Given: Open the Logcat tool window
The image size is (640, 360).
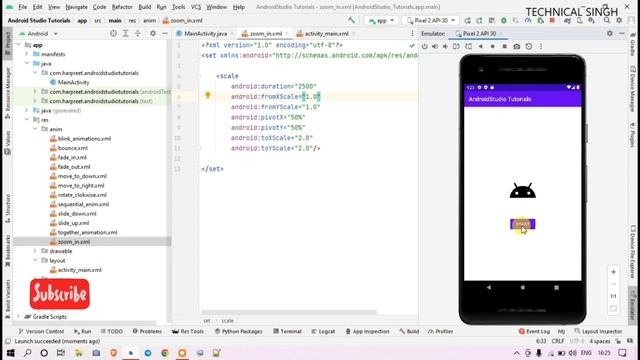Looking at the screenshot, I should tap(323, 331).
